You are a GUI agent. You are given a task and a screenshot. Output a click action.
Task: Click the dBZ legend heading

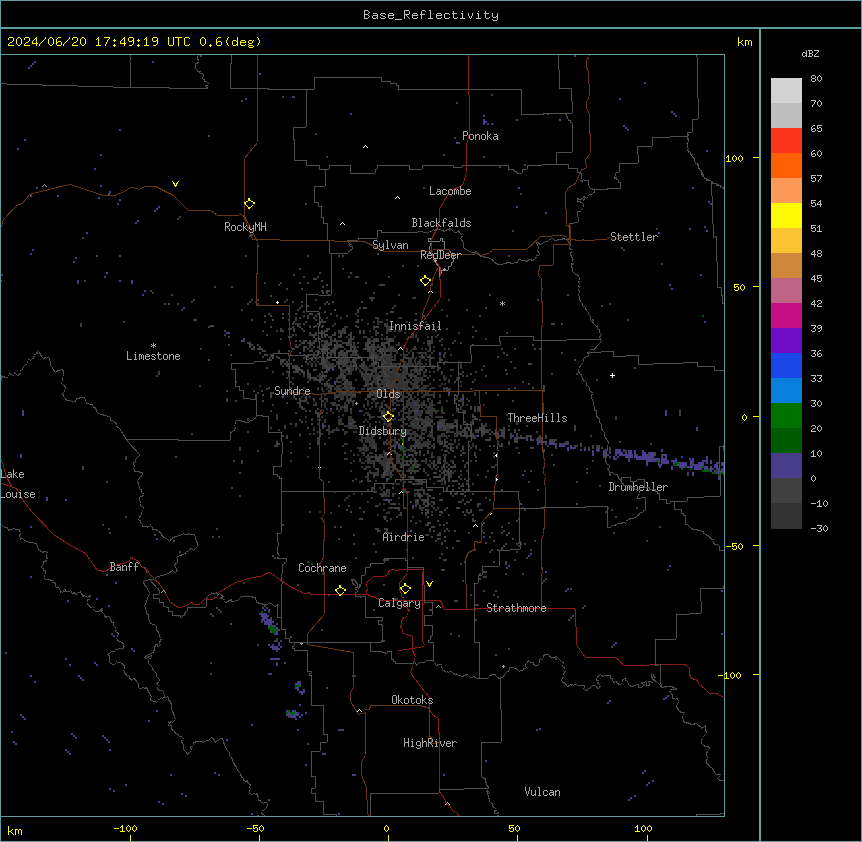click(x=810, y=53)
